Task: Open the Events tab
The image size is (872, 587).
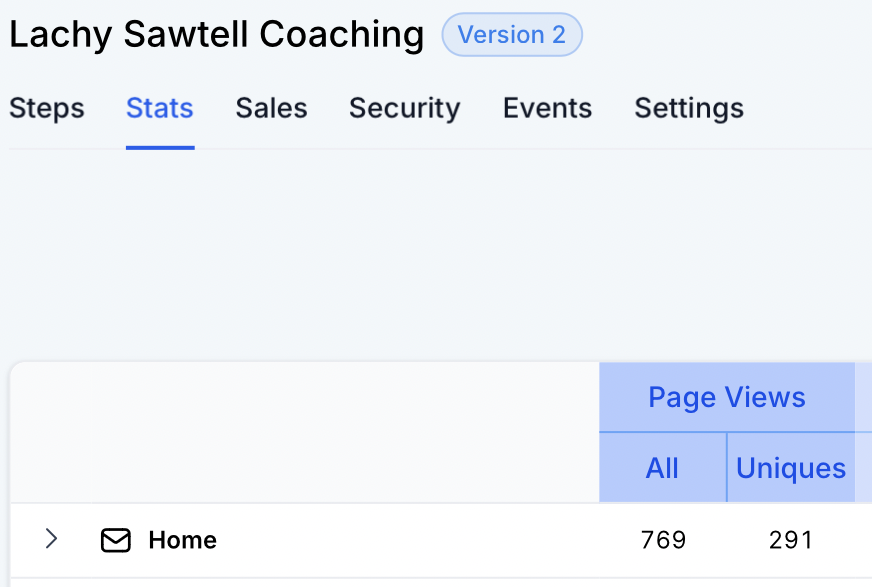Action: (547, 108)
